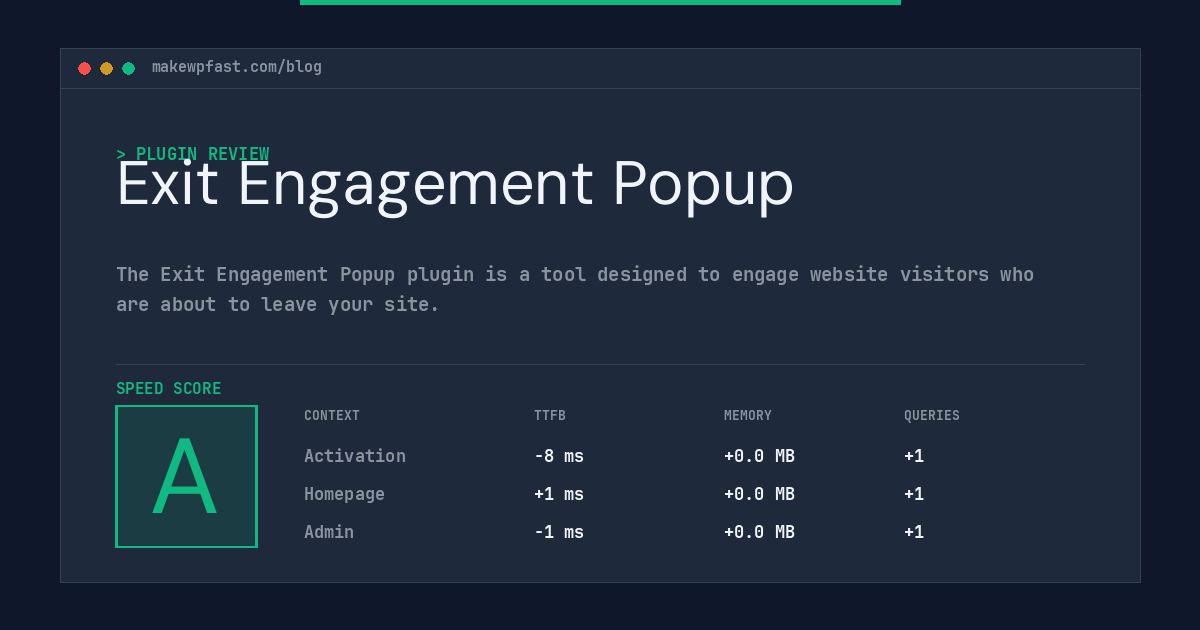Click the makewpfast.com/blog address text
Image resolution: width=1200 pixels, height=630 pixels.
pos(237,67)
